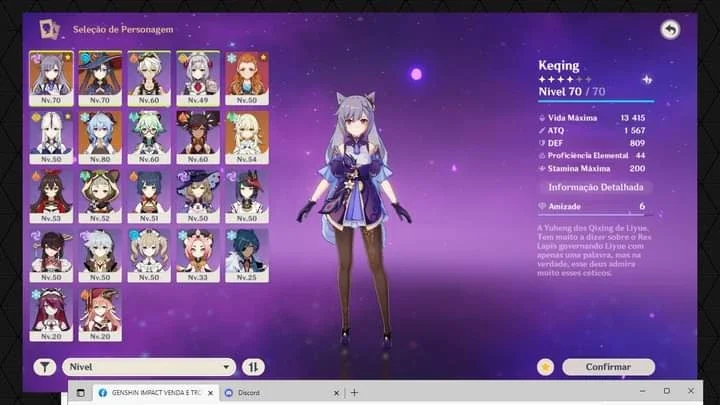Close the Genshin Impact Venda tab
Image resolution: width=720 pixels, height=405 pixels.
[x=210, y=393]
